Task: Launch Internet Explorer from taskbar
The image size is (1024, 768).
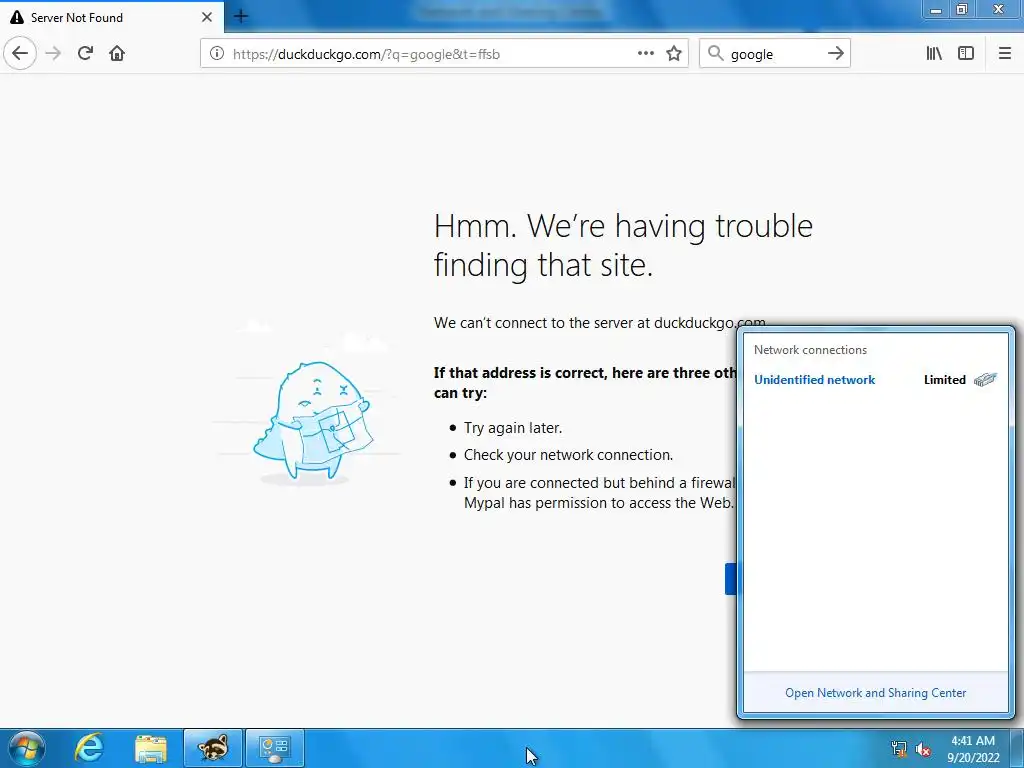Action: coord(89,748)
